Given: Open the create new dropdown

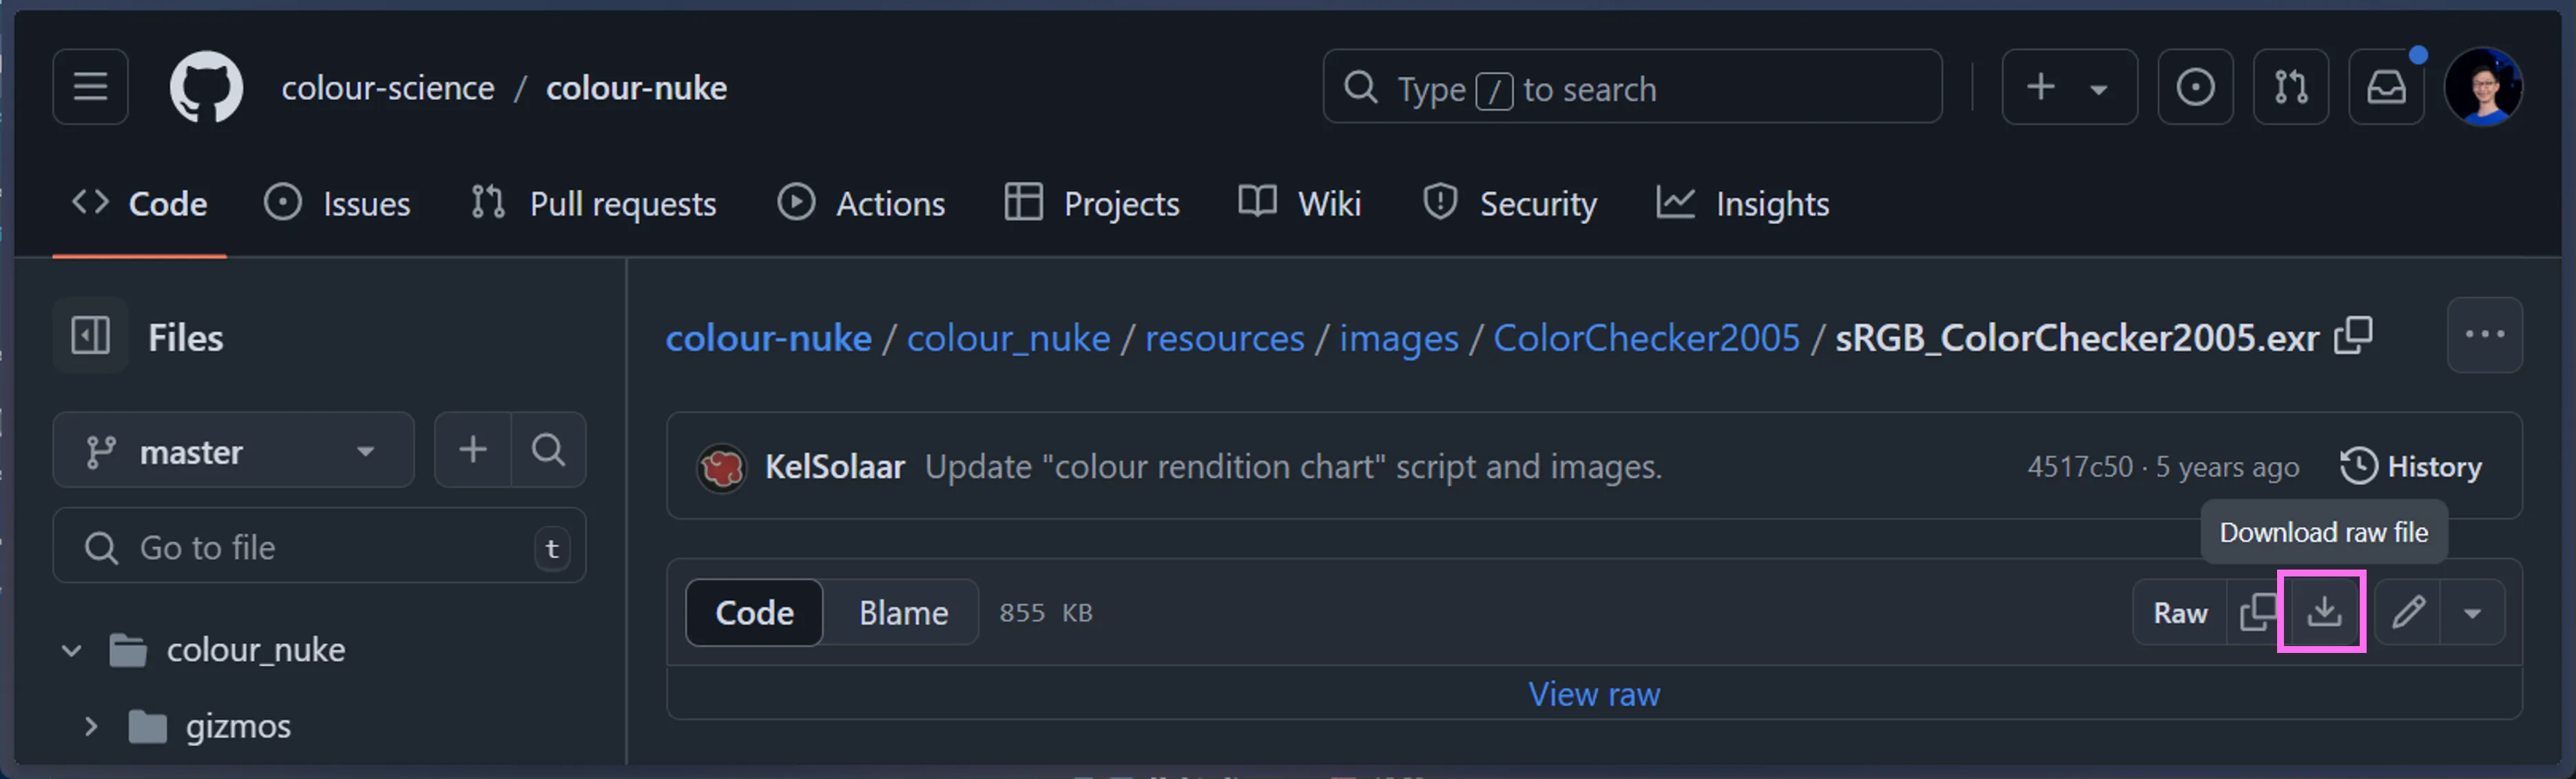Looking at the screenshot, I should coord(2069,87).
